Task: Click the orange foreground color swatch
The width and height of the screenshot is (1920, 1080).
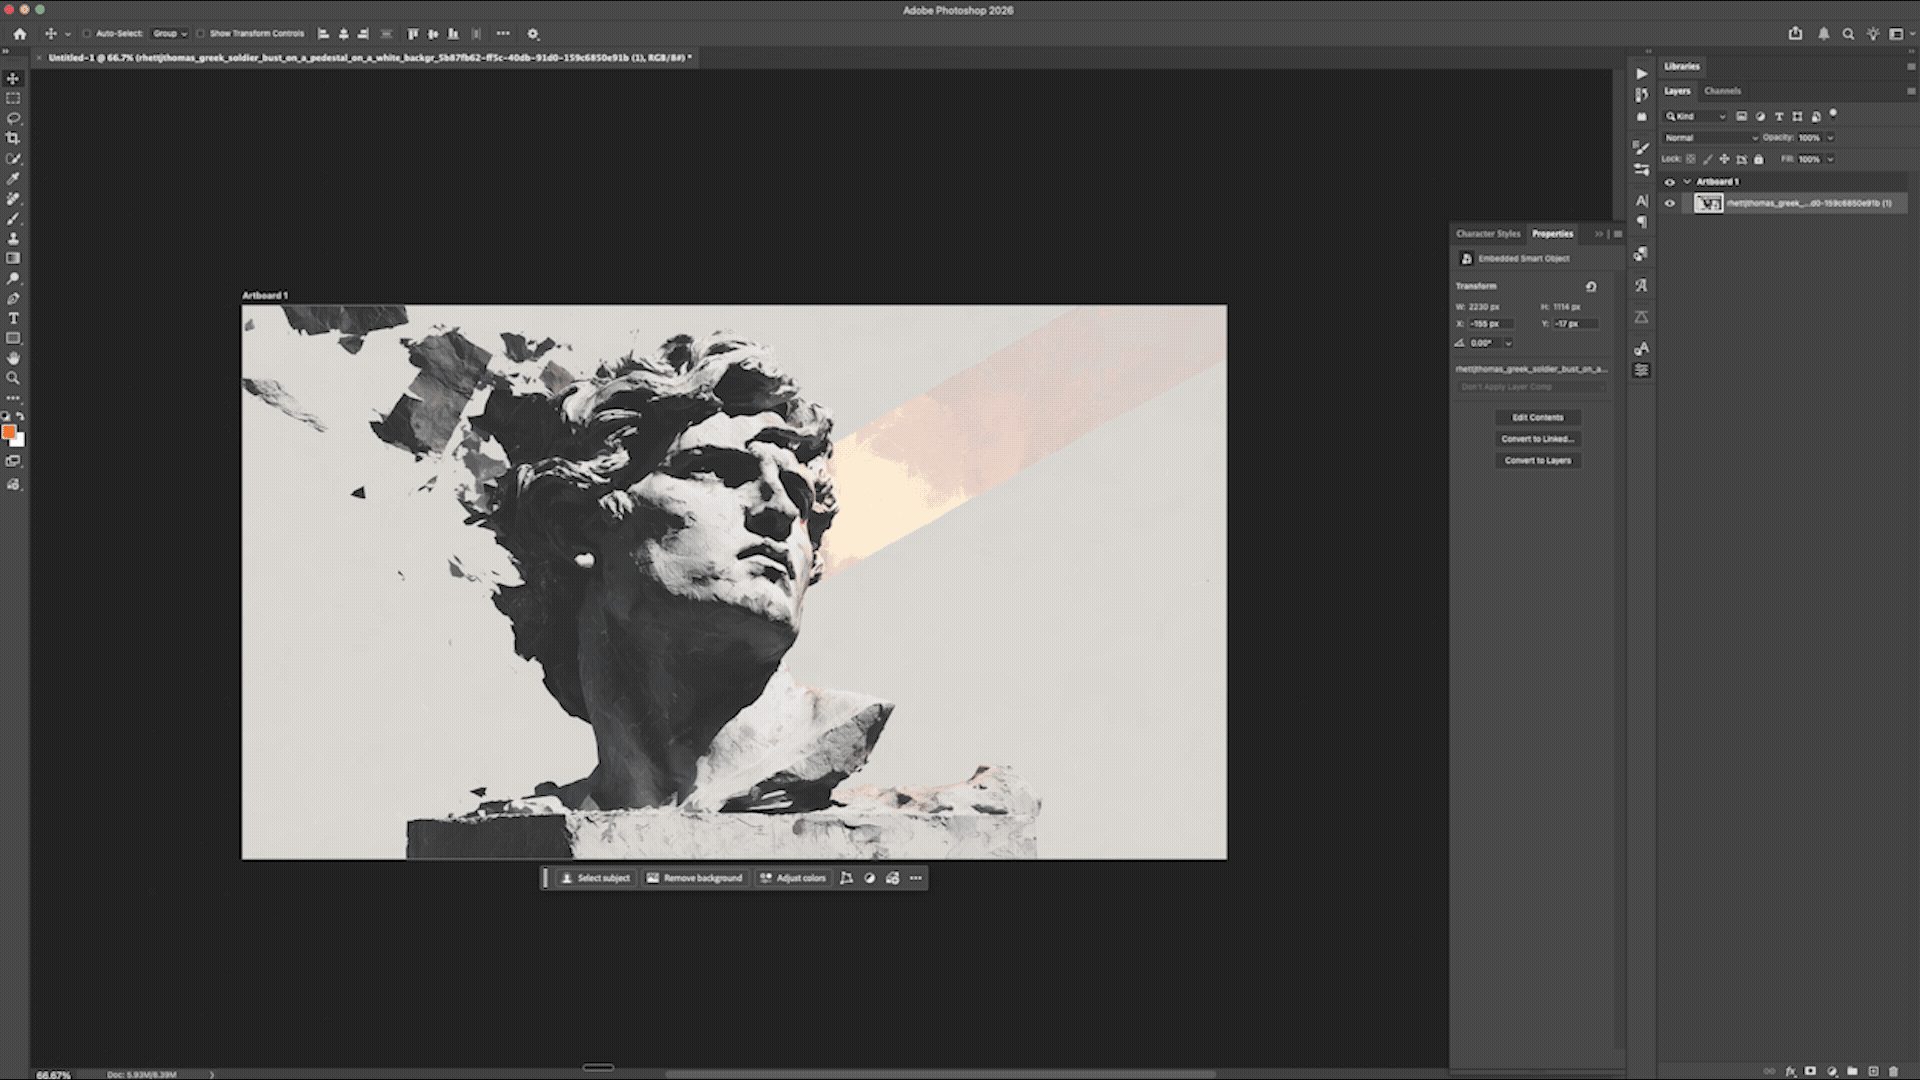Action: pos(9,432)
